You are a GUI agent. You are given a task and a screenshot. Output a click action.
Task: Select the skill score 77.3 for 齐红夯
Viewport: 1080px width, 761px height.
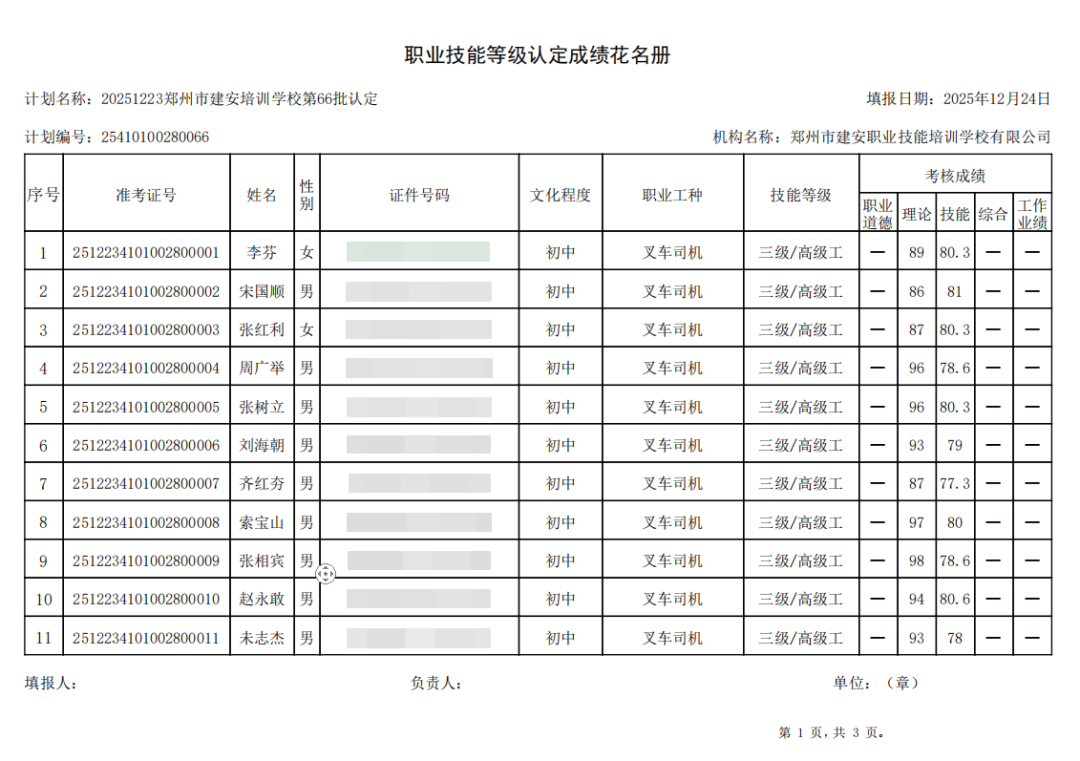(x=954, y=484)
